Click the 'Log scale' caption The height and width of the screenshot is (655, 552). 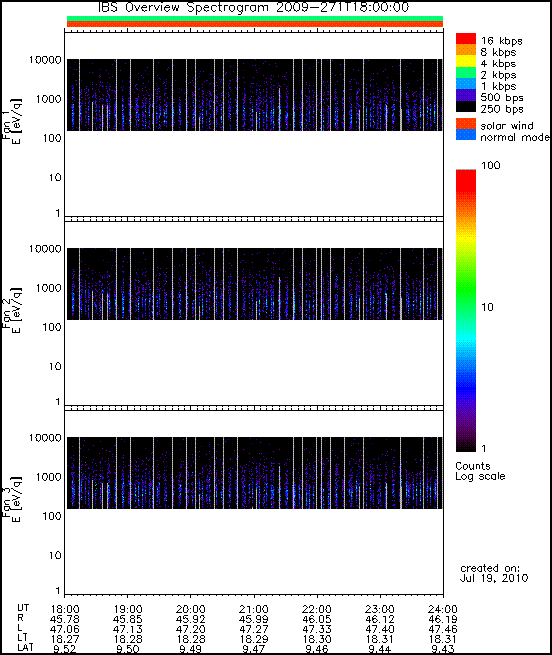[480, 476]
